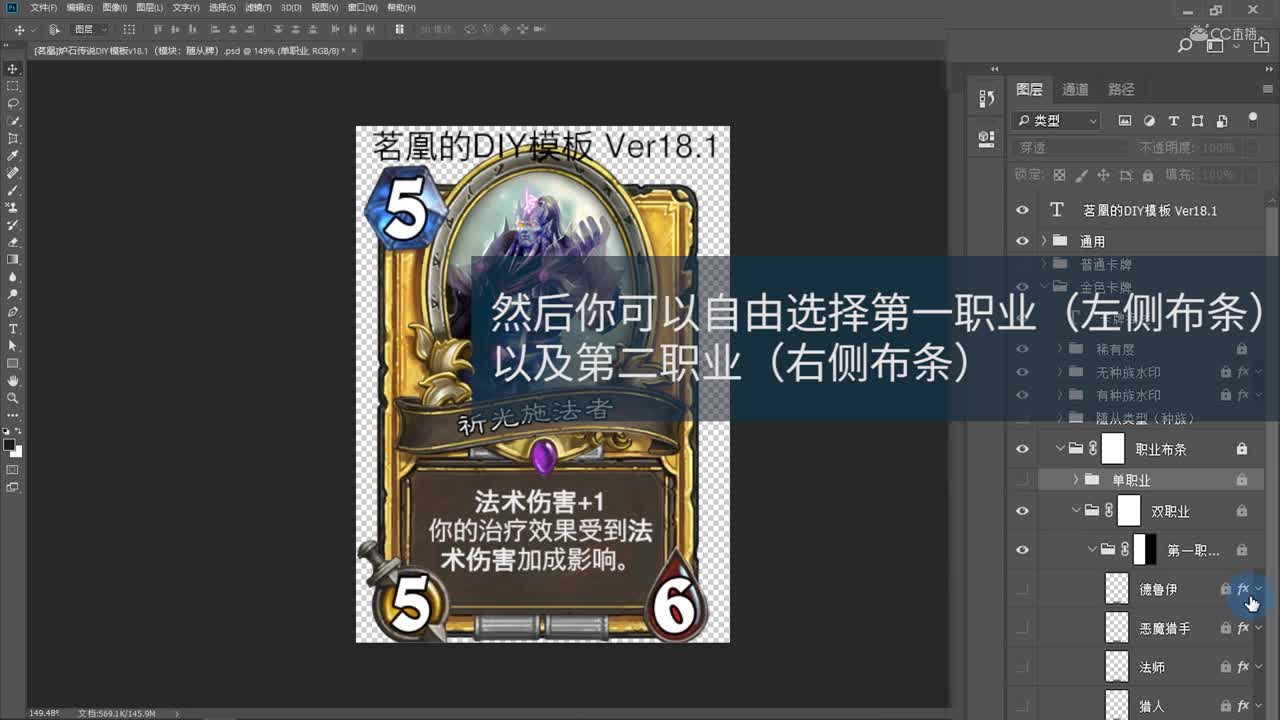Toggle the Auto-Select checkbox in options bar

tap(54, 30)
